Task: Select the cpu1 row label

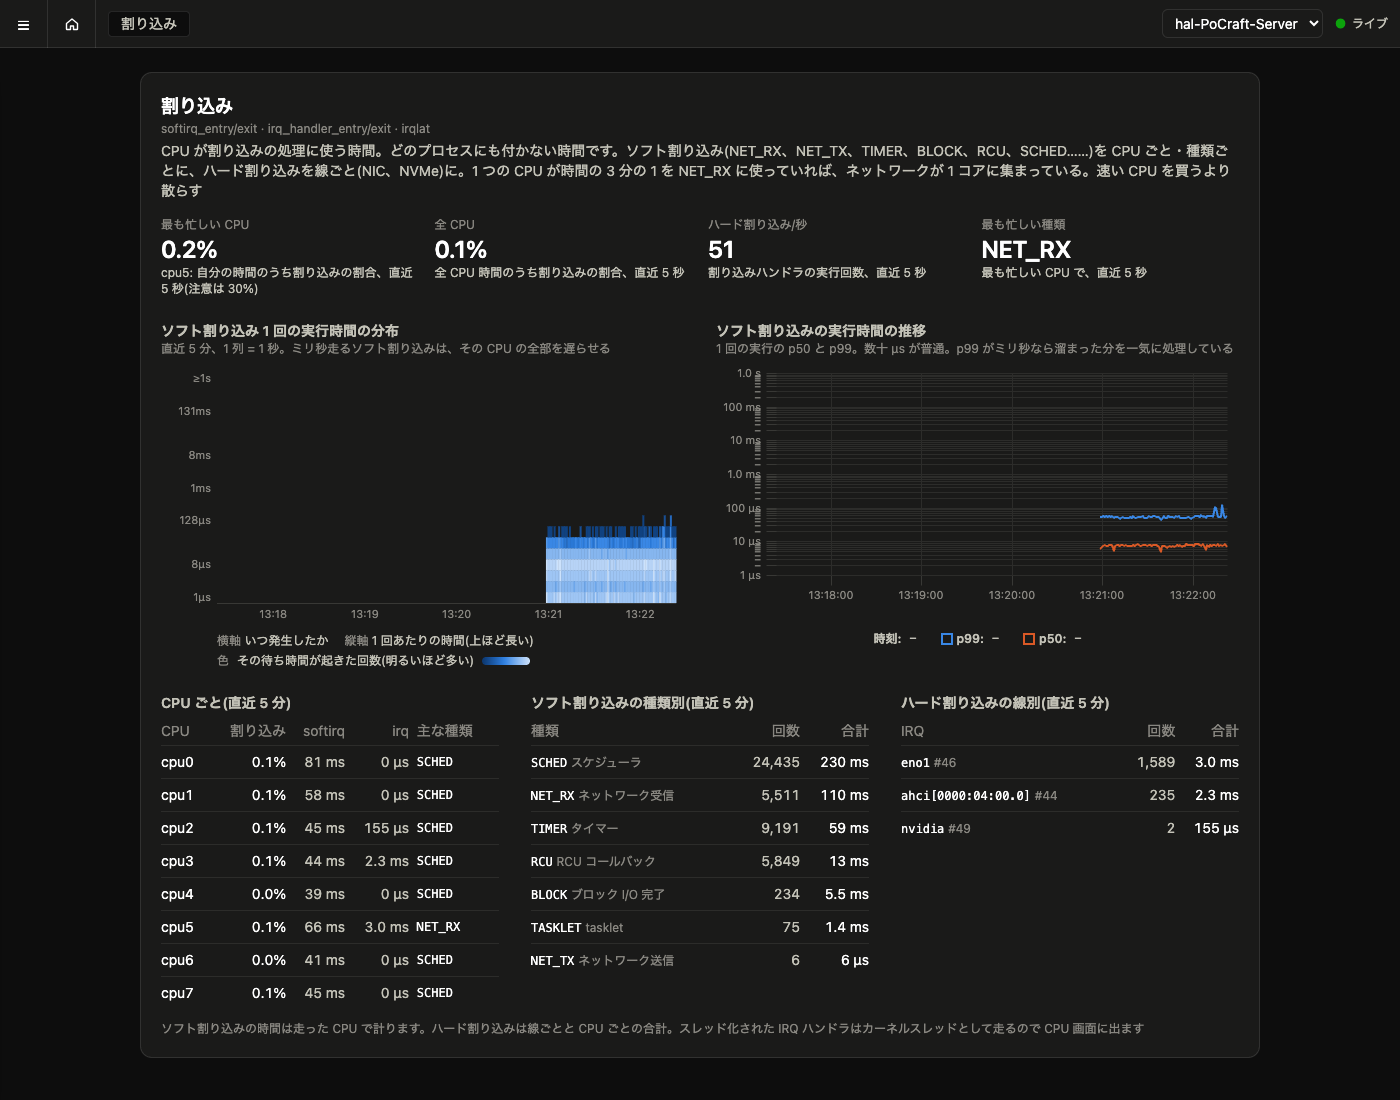Action: pos(177,795)
